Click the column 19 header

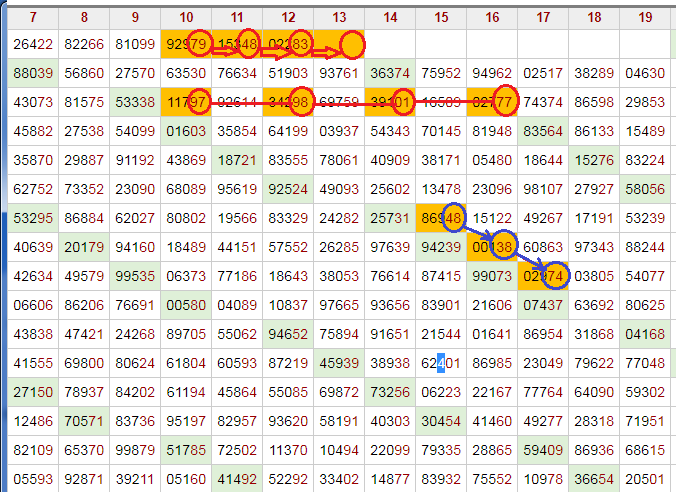click(x=644, y=17)
